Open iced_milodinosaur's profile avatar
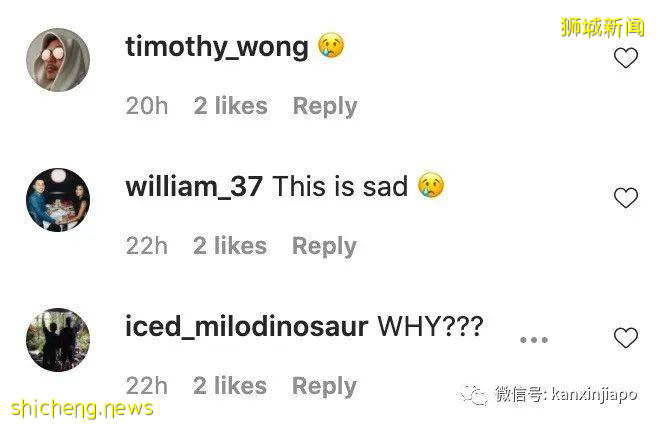The width and height of the screenshot is (658, 424). pos(58,340)
